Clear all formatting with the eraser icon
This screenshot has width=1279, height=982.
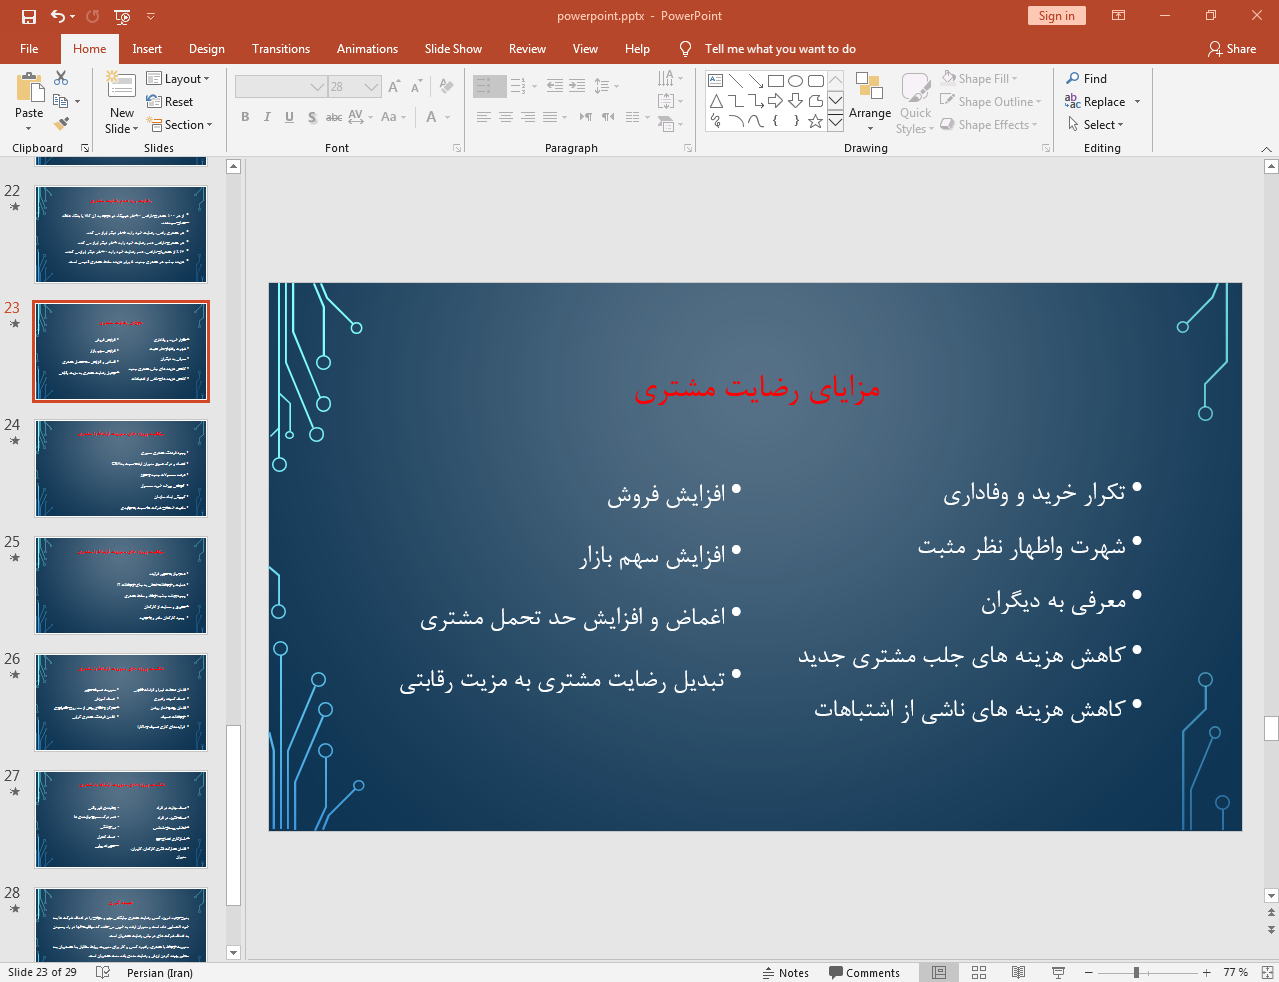point(446,87)
